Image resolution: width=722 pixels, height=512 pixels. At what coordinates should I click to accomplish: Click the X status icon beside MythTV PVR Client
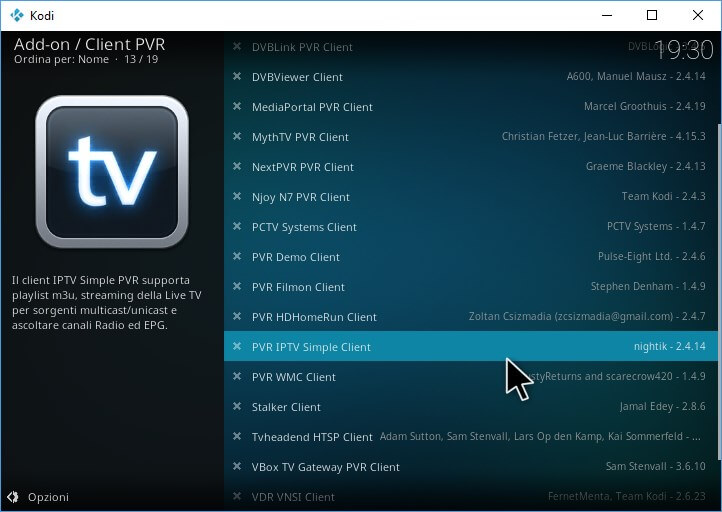[237, 136]
